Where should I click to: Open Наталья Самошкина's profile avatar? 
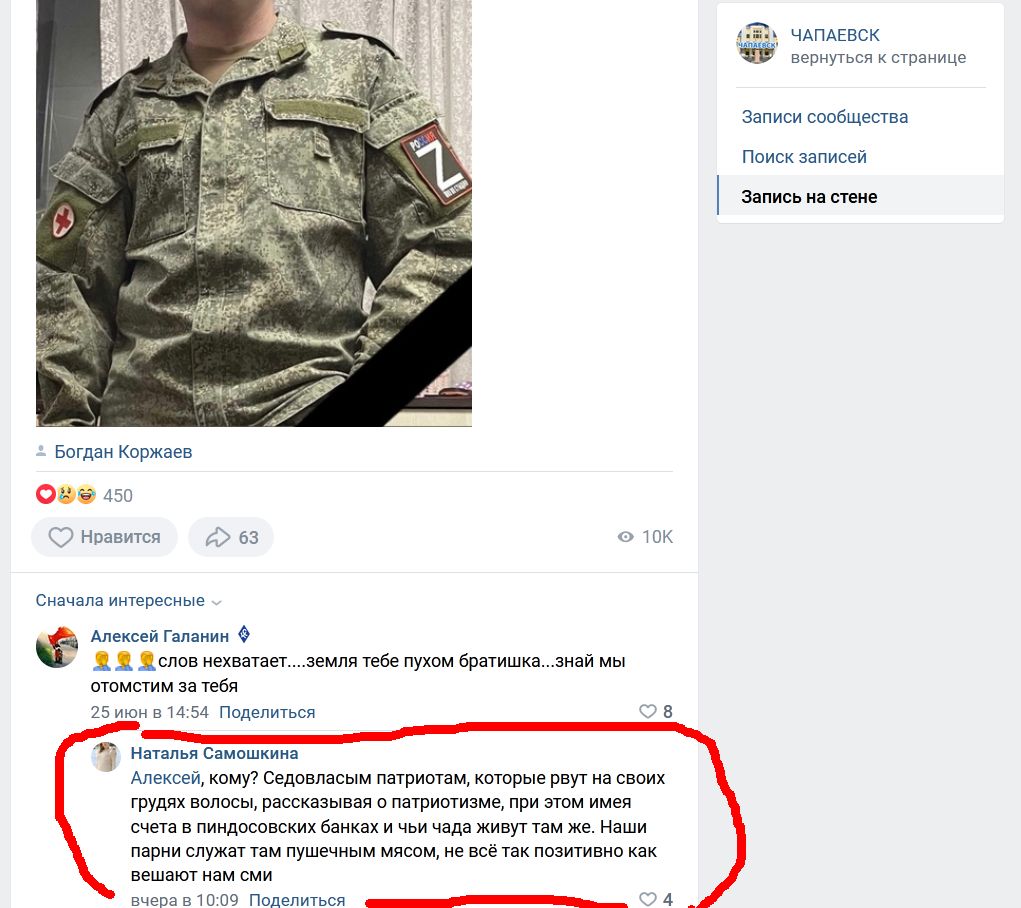click(105, 758)
